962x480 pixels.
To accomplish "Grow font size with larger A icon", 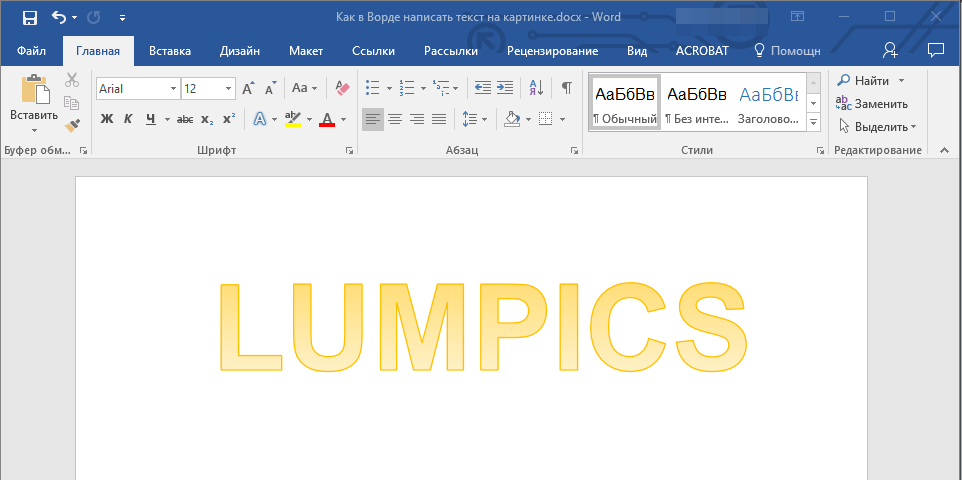I will 248,88.
